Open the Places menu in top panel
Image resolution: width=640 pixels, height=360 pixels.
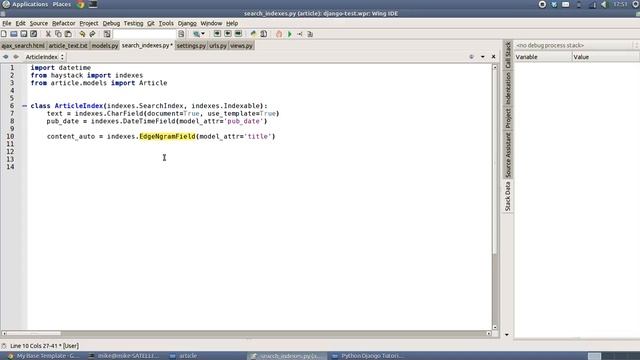point(62,4)
